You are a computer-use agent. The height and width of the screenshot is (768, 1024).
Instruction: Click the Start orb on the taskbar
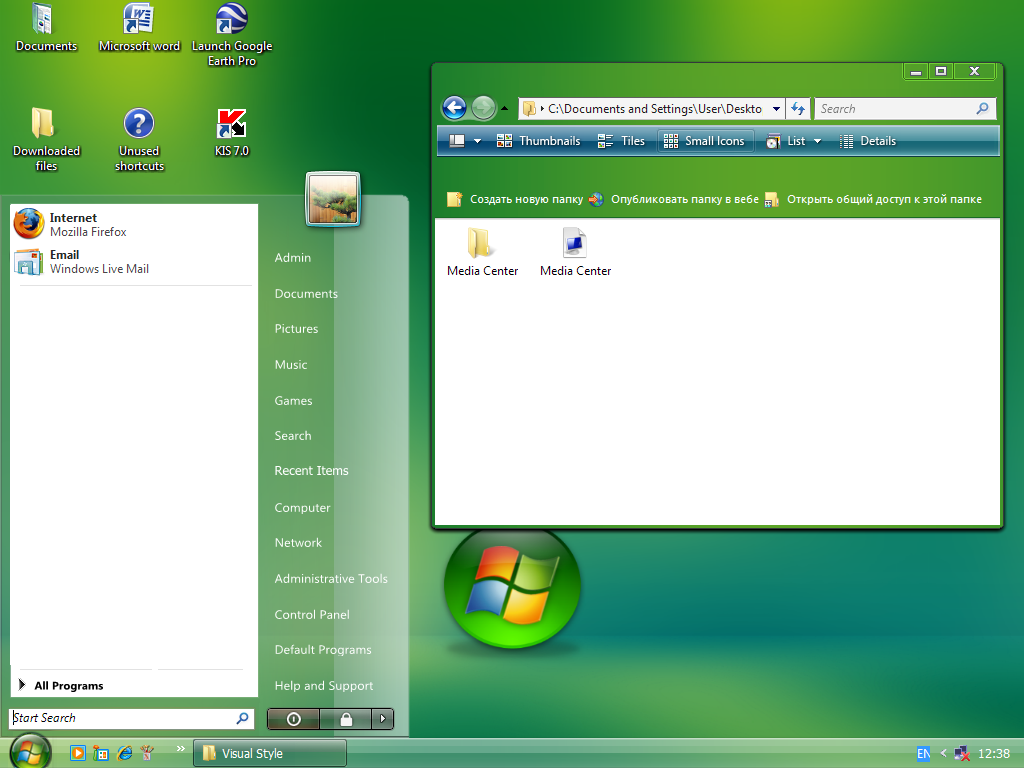(x=30, y=751)
